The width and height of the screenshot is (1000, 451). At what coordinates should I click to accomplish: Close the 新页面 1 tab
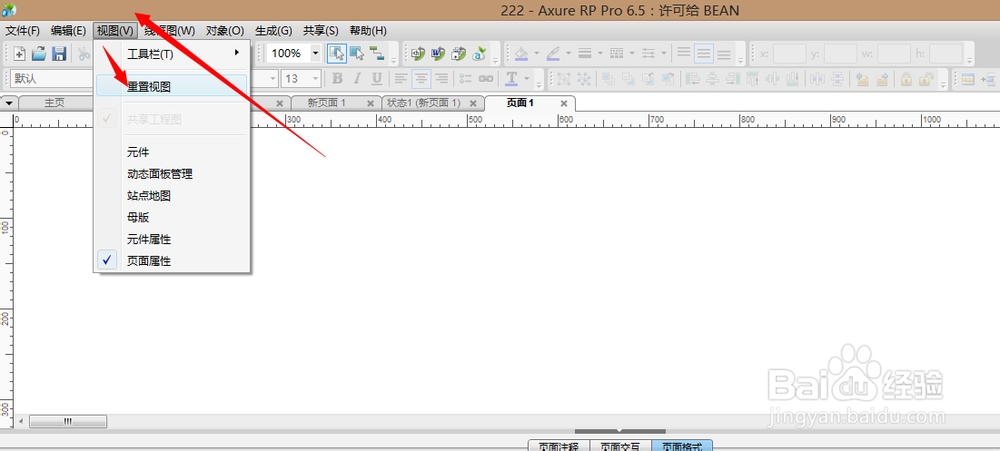click(371, 103)
